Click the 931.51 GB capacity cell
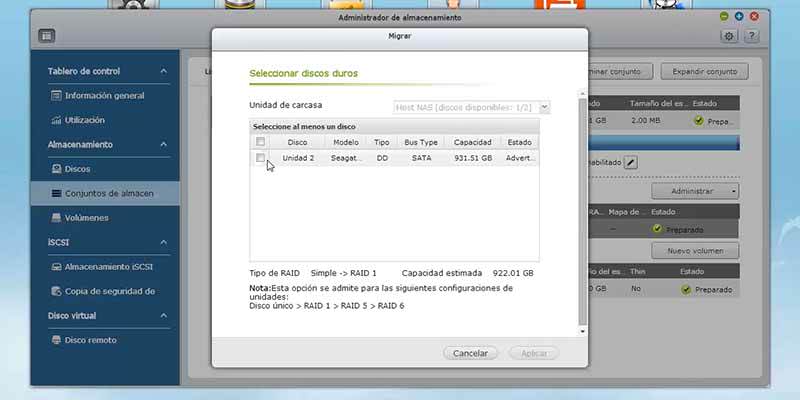800x400 pixels. tap(473, 158)
